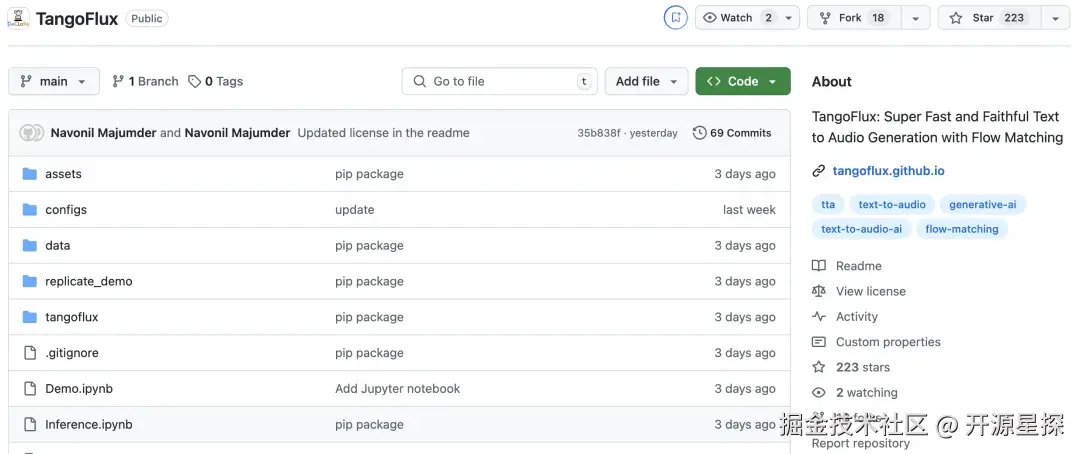Expand the Star lists dropdown arrow
The image size is (1080, 454).
coord(1056,18)
